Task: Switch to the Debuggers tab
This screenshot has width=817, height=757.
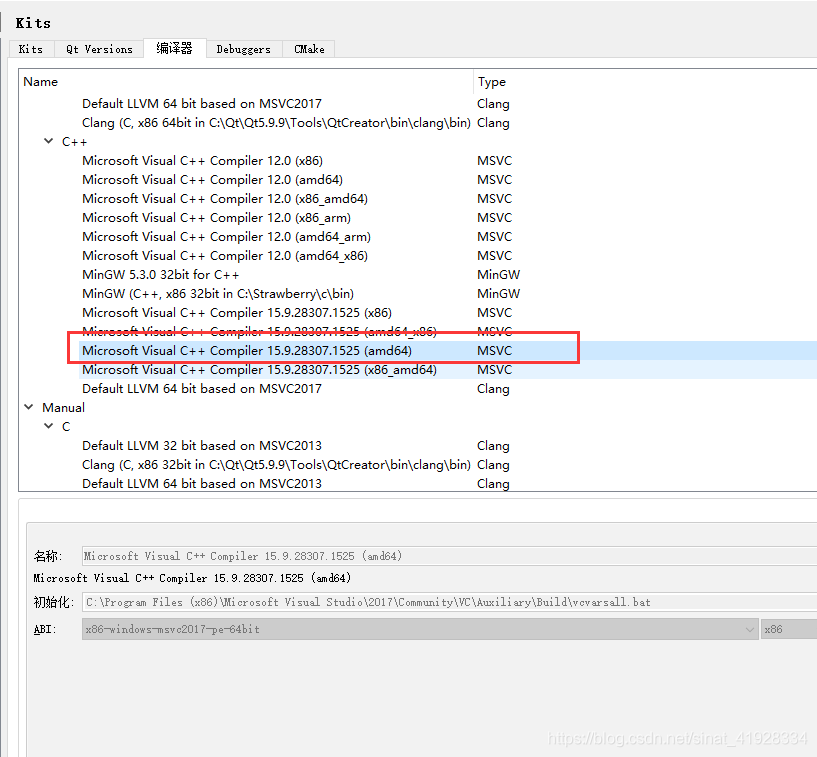Action: tap(243, 48)
